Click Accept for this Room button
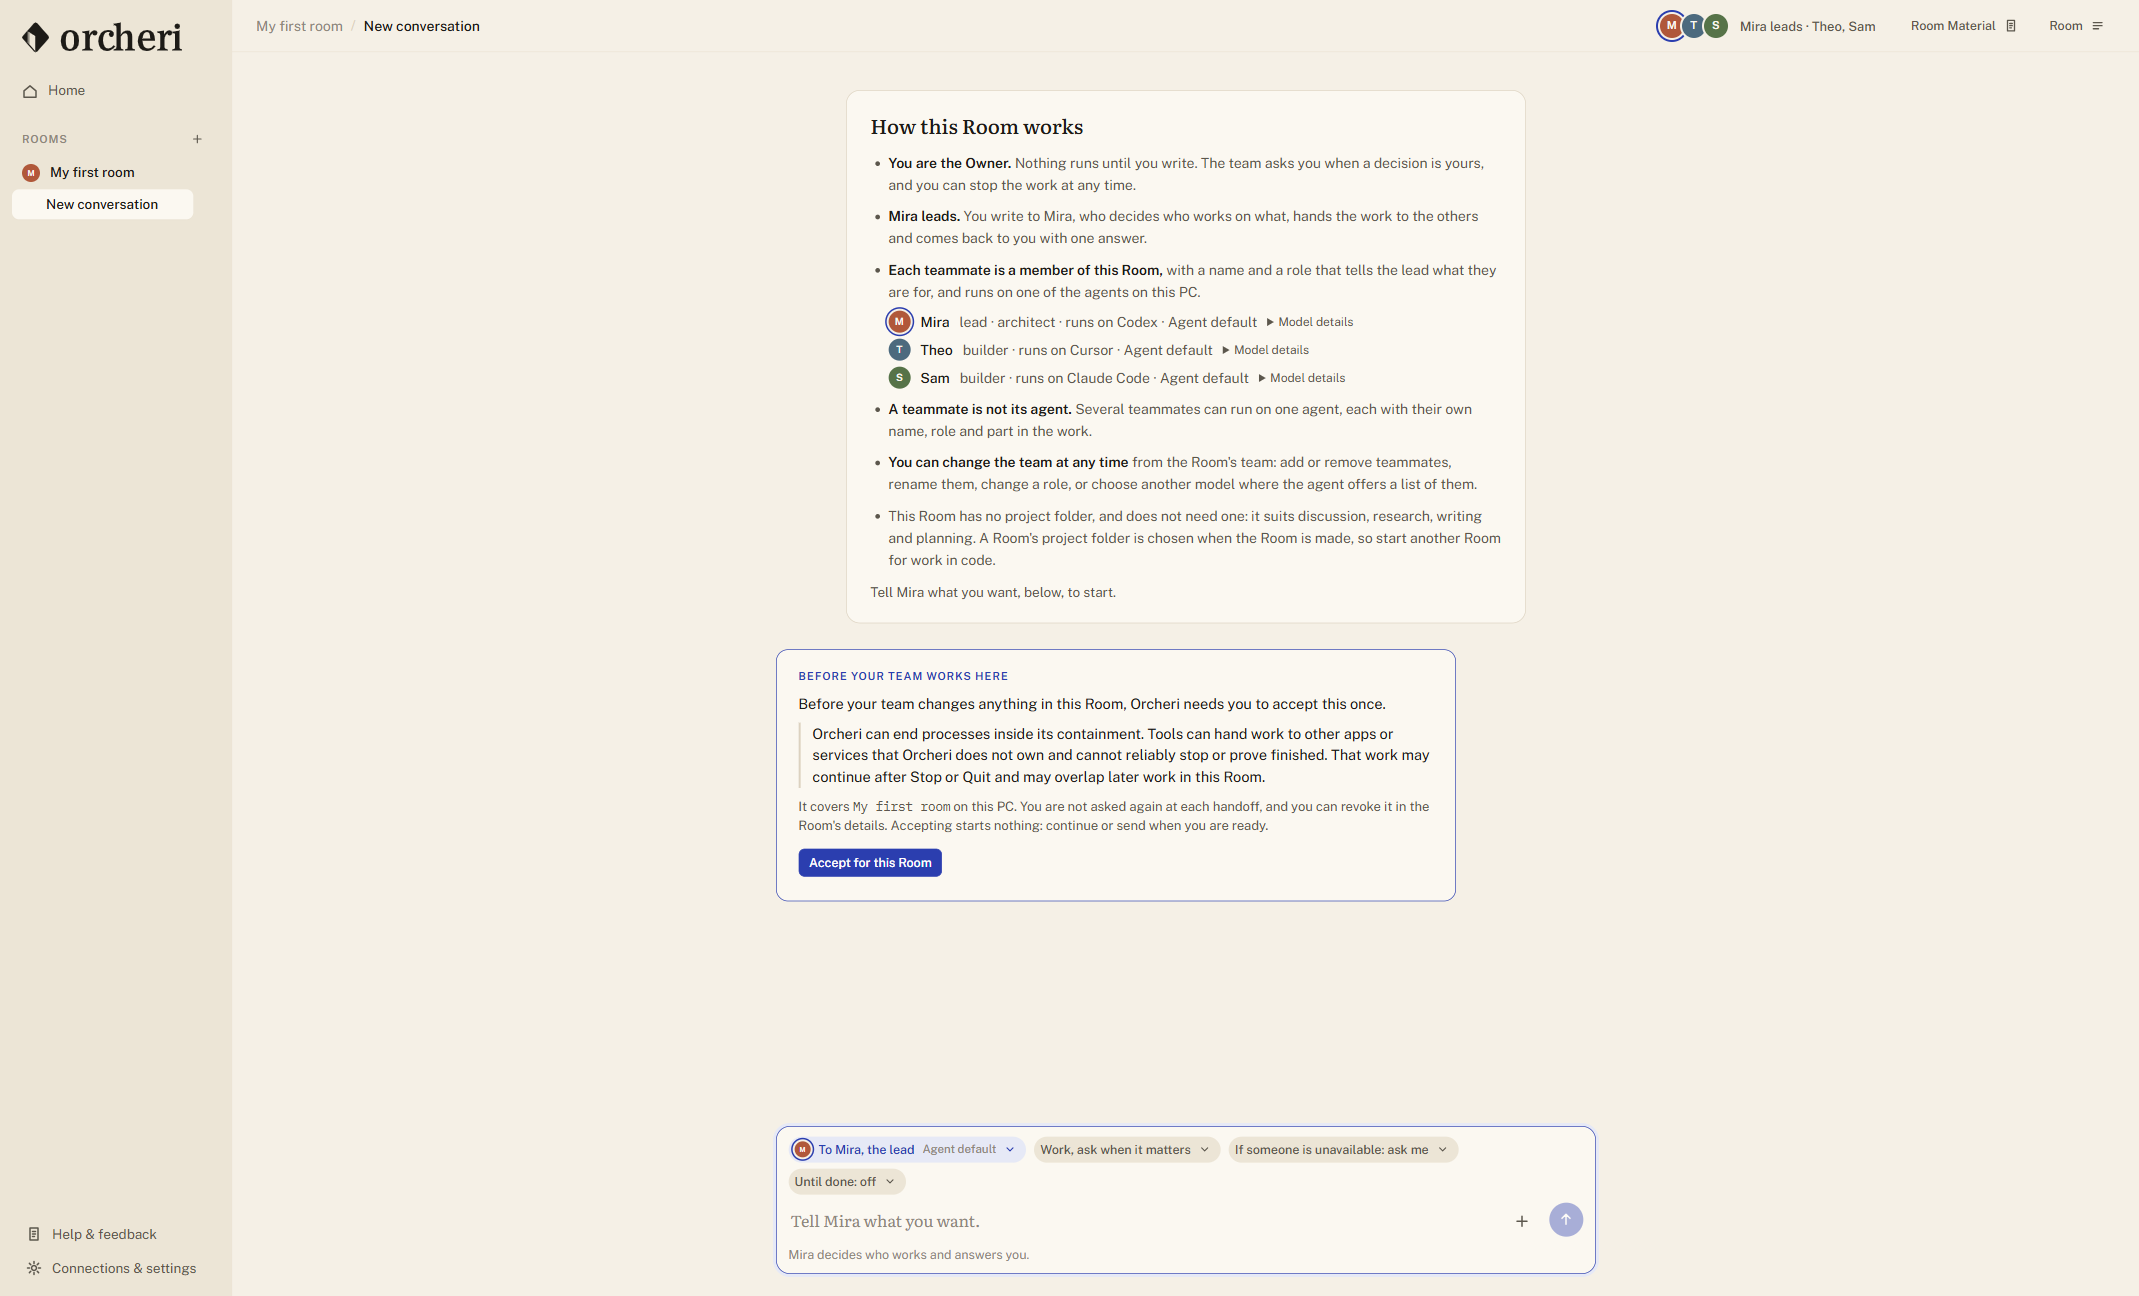The width and height of the screenshot is (2139, 1296). pyautogui.click(x=870, y=863)
